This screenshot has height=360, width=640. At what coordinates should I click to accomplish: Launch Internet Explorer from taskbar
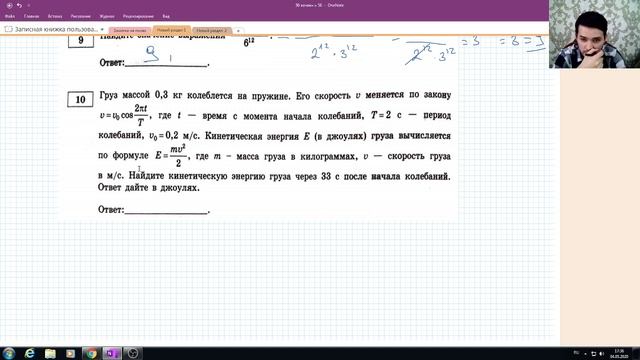point(29,353)
